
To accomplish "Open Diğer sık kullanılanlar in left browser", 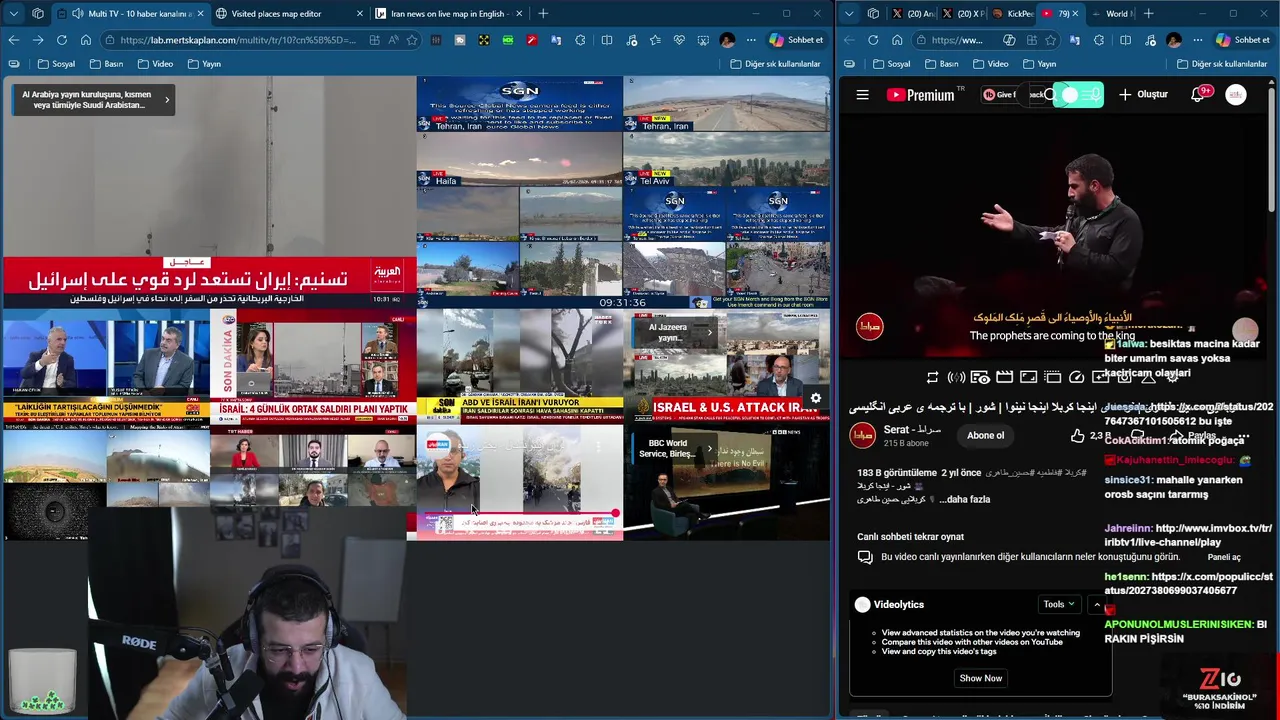I will tap(775, 64).
